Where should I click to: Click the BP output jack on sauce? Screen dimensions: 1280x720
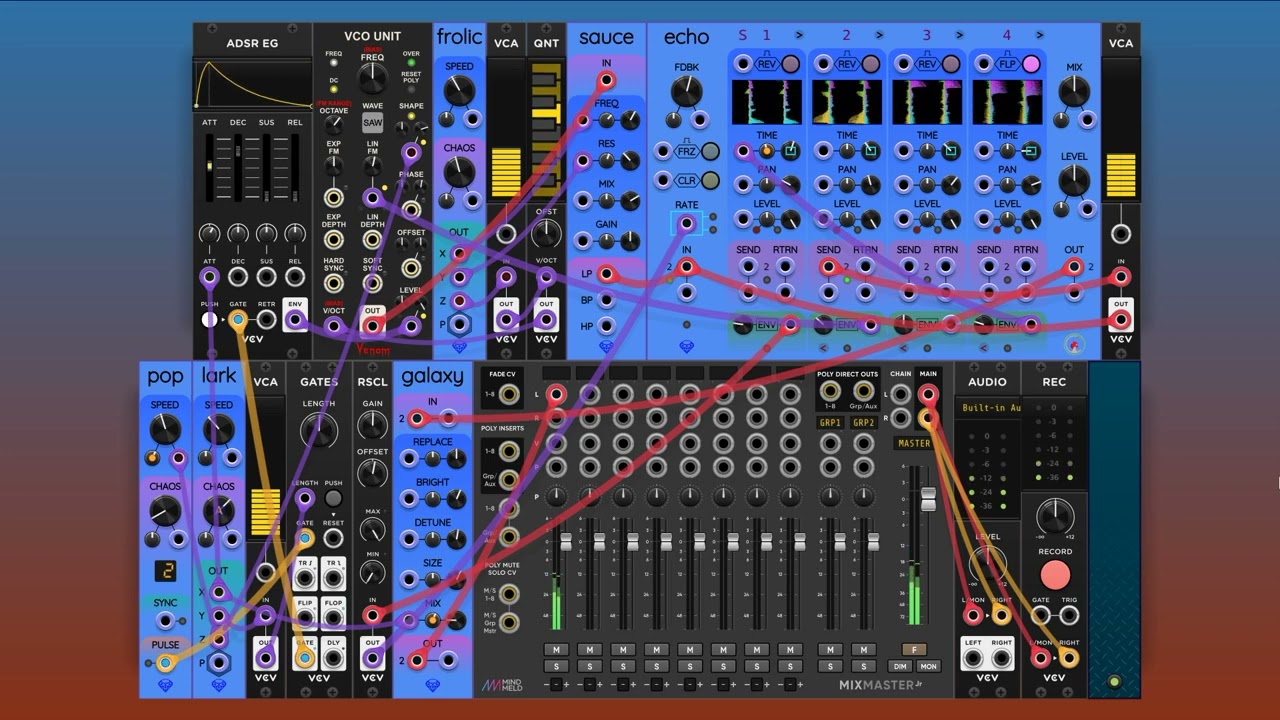606,300
